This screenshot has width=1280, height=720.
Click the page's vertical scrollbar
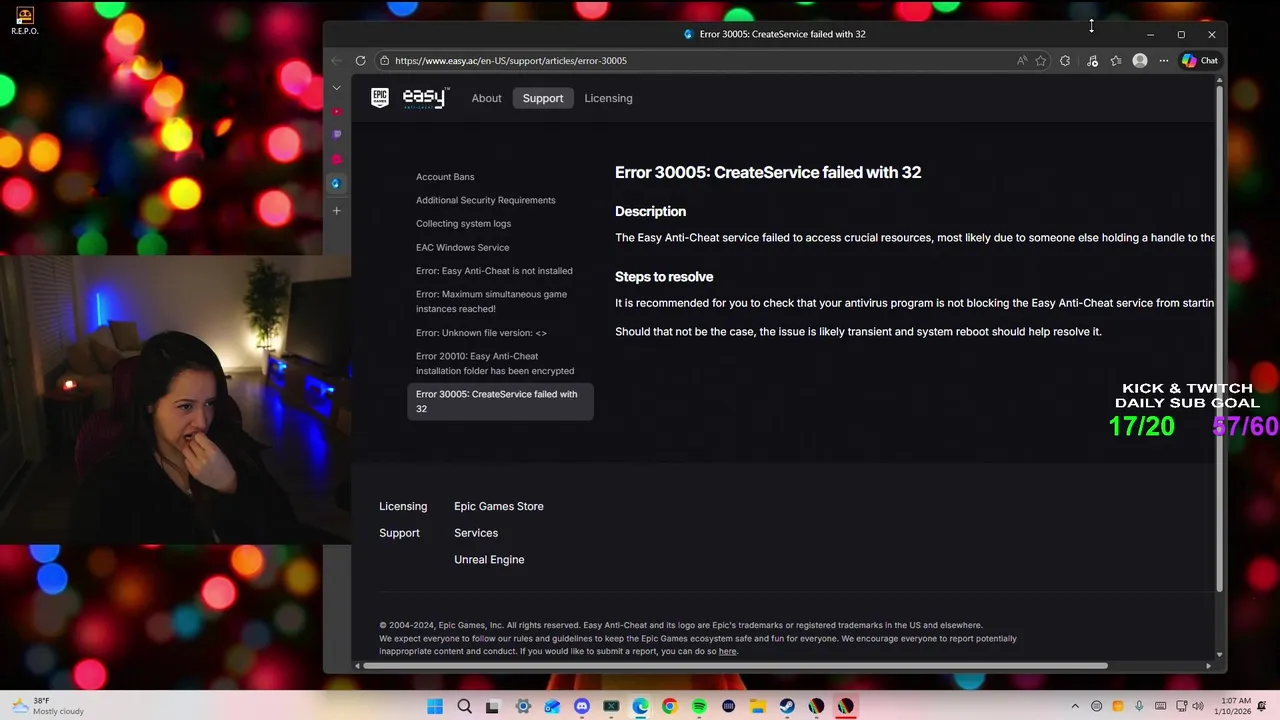pyautogui.click(x=1219, y=338)
